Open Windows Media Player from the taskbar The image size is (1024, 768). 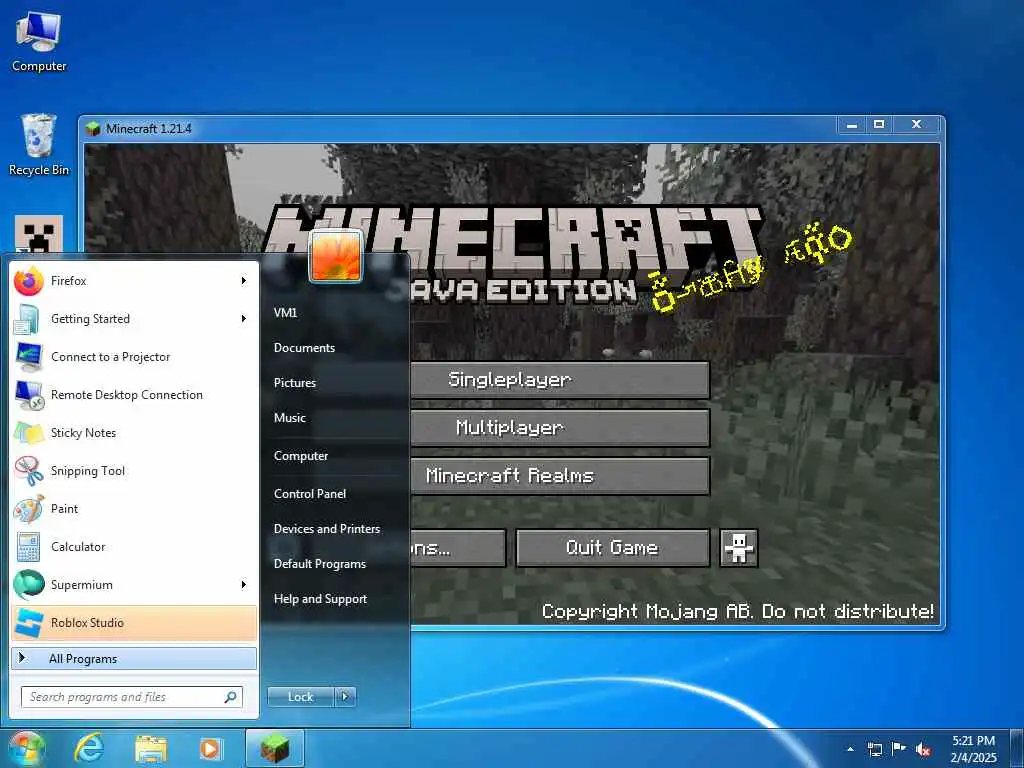tap(211, 748)
